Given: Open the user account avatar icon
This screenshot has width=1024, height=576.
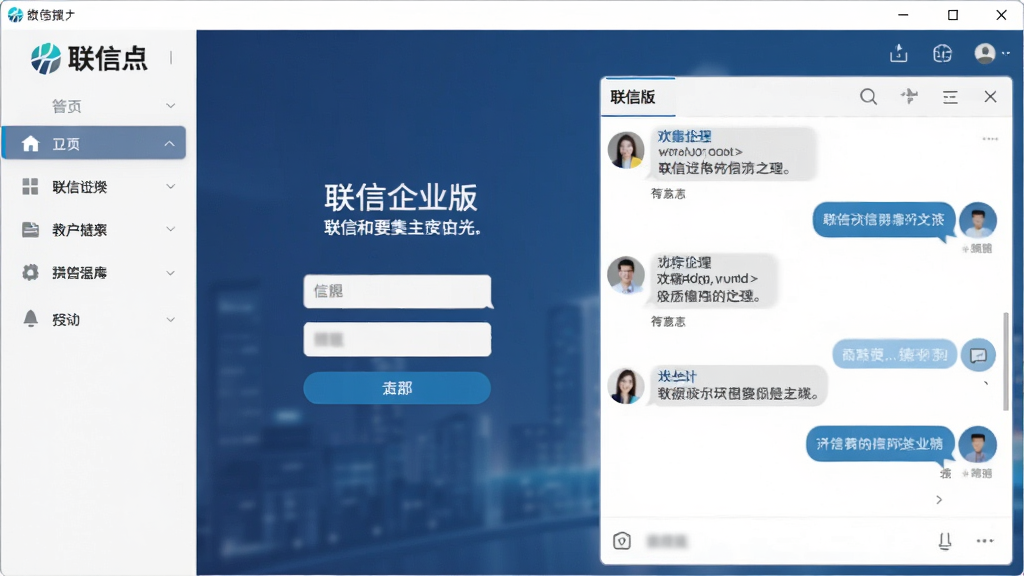Looking at the screenshot, I should (985, 53).
